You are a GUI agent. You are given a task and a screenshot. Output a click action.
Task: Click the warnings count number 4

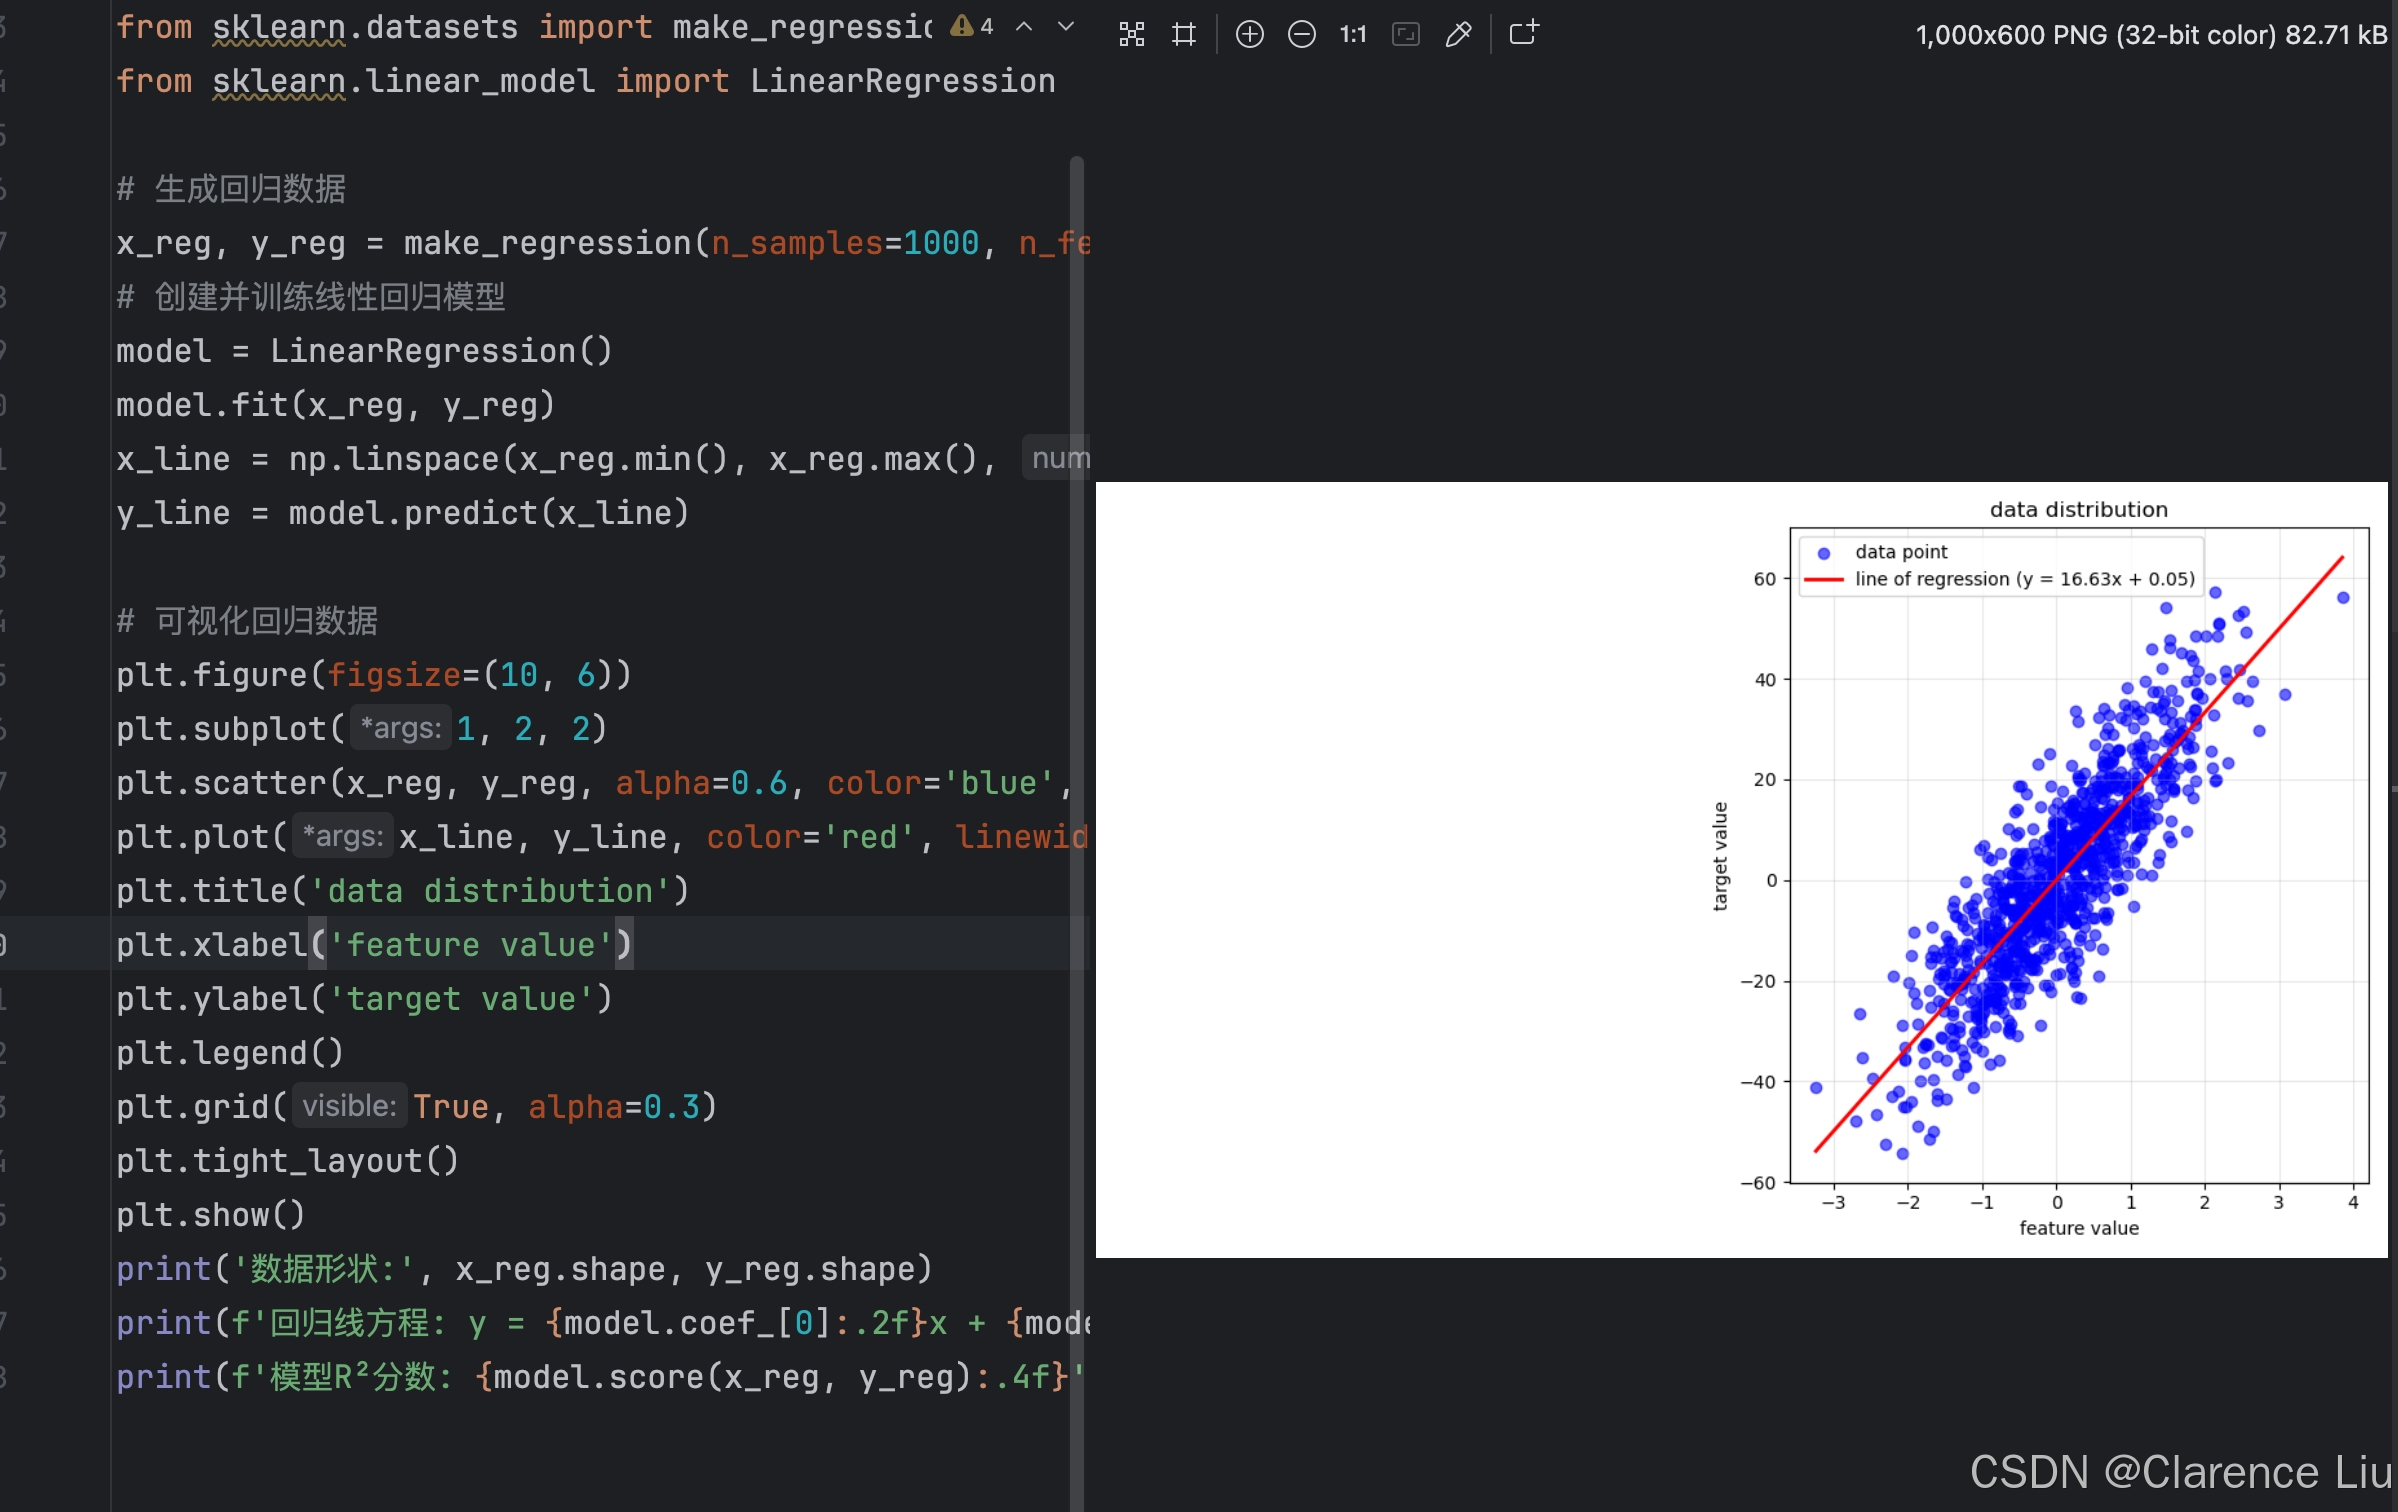click(987, 27)
